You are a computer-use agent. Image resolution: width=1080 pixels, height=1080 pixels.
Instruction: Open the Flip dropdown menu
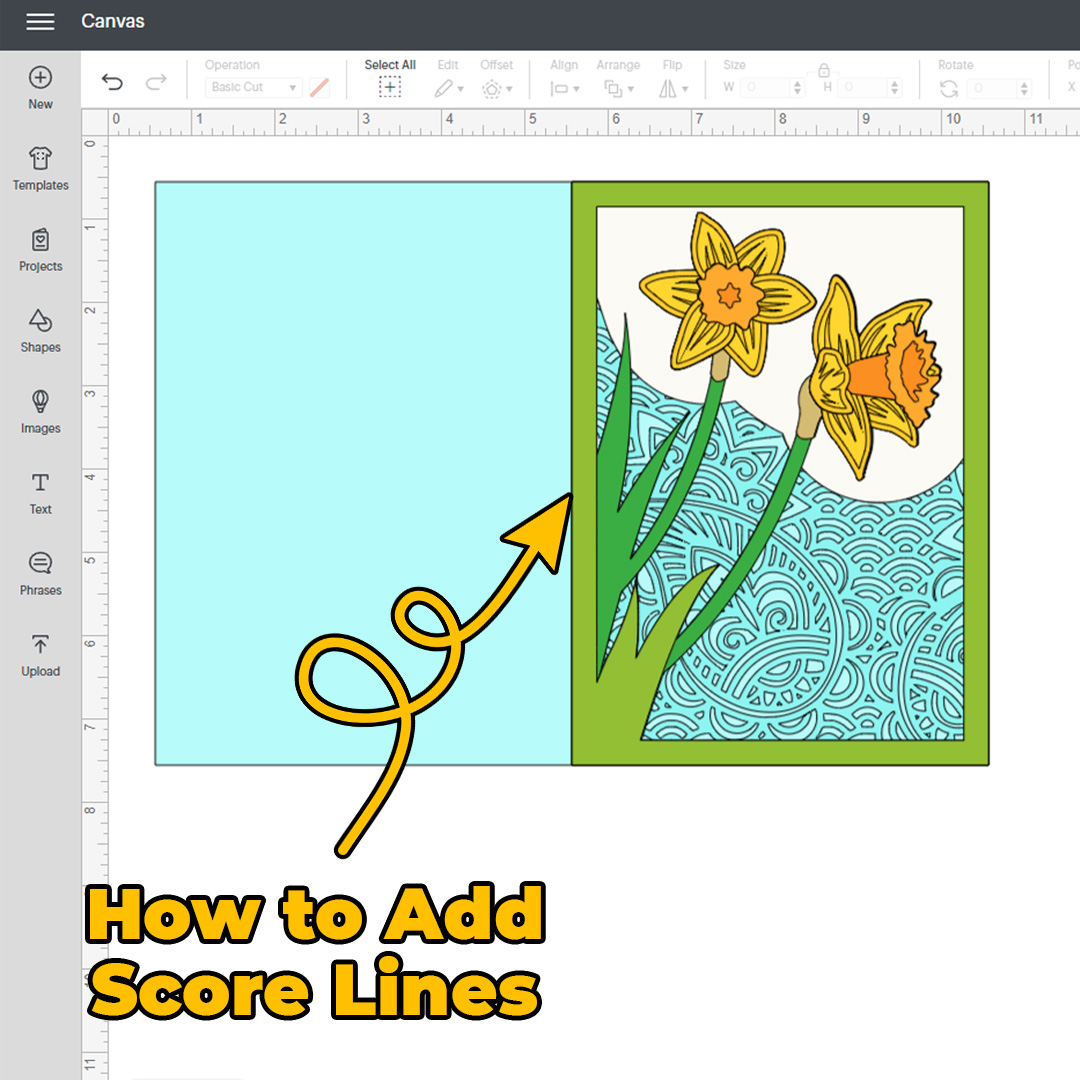coord(672,88)
